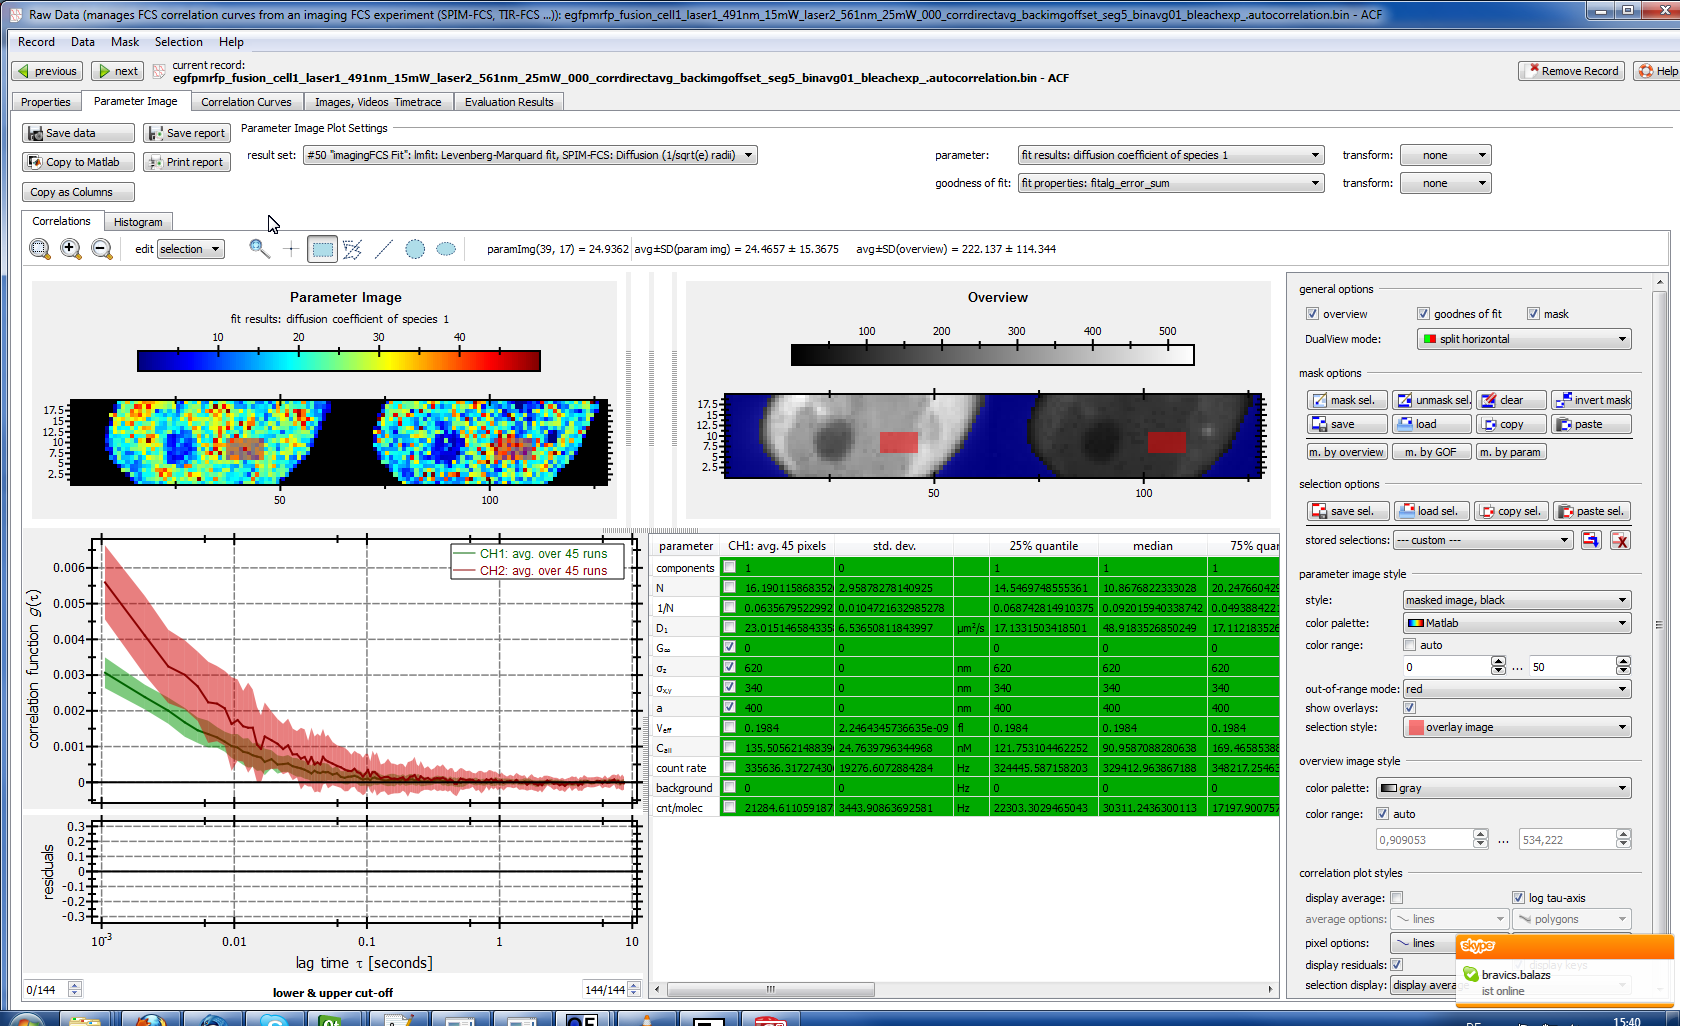Click the store selection icon
Viewport: 1681px width, 1026px height.
click(1591, 540)
